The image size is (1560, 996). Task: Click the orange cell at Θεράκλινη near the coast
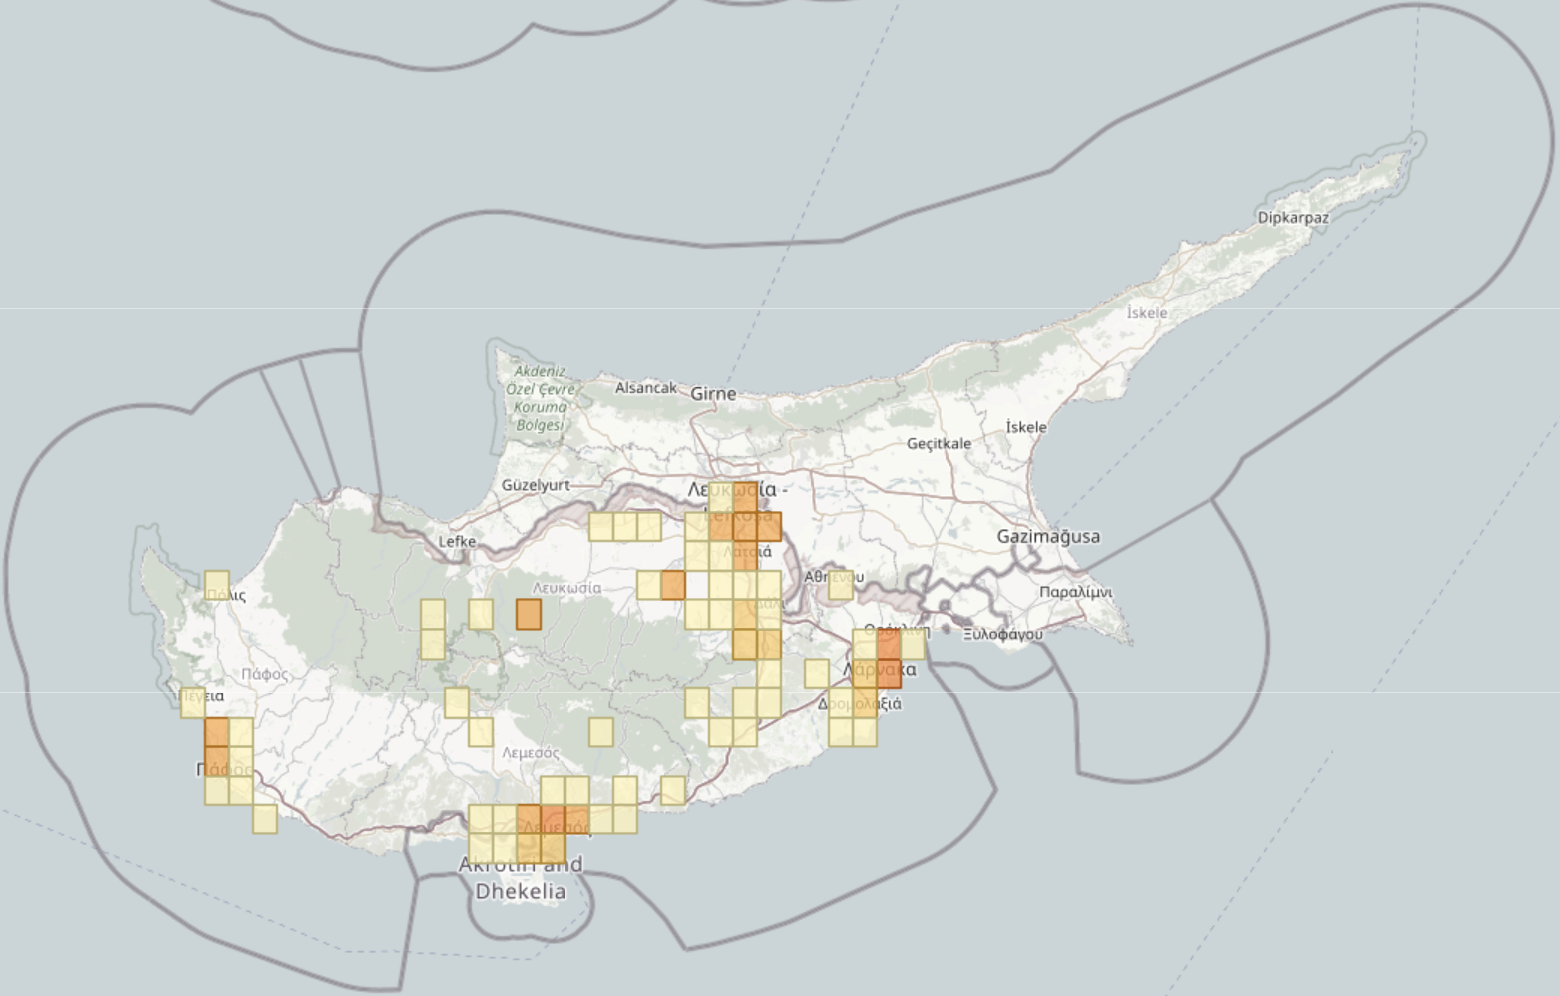[x=889, y=643]
